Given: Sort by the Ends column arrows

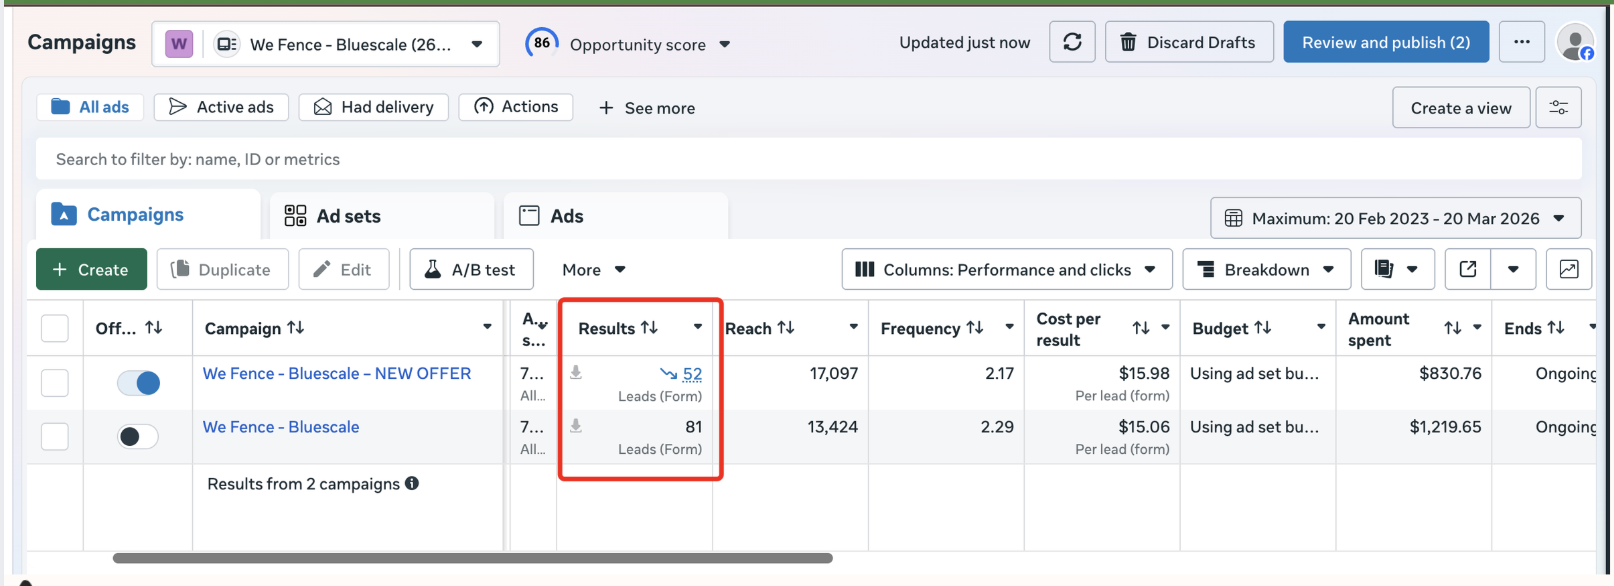Looking at the screenshot, I should coord(1556,327).
